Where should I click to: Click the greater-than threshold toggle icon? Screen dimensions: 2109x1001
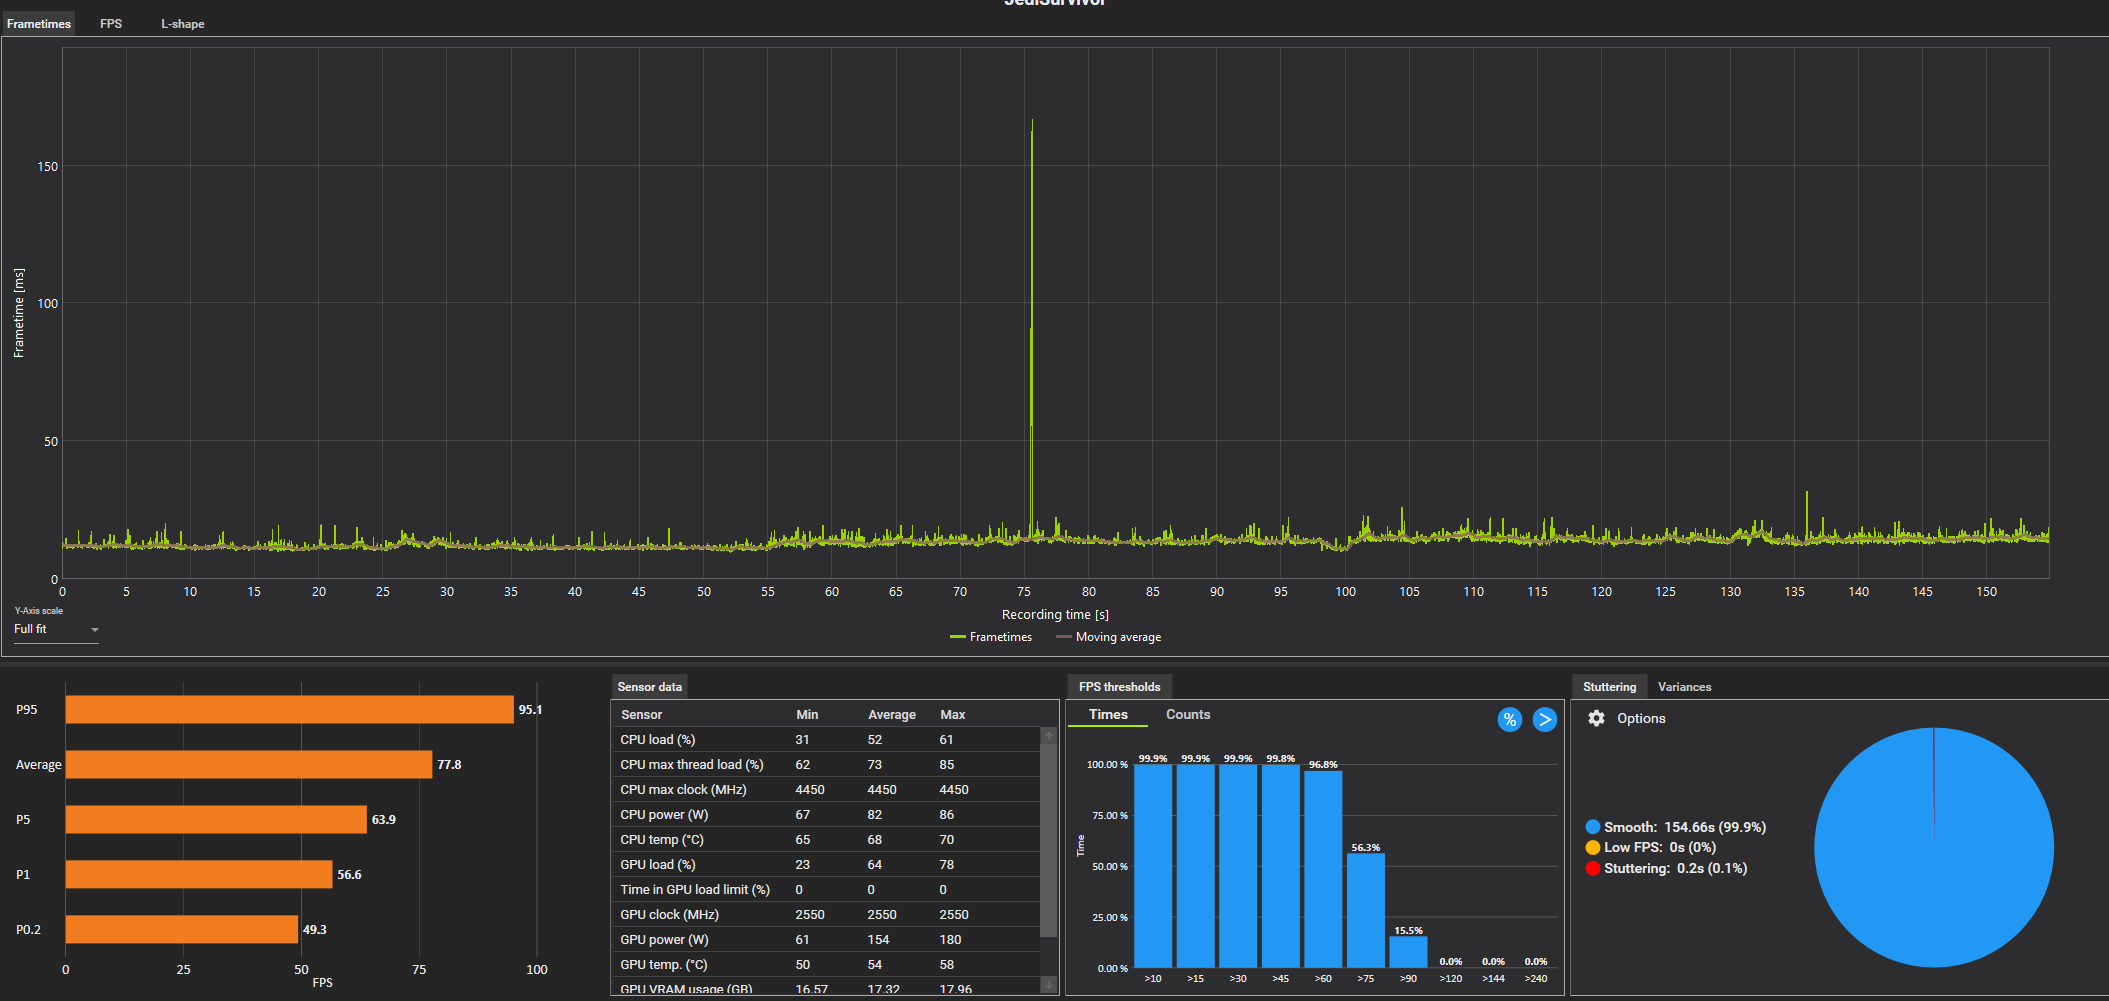click(1545, 719)
